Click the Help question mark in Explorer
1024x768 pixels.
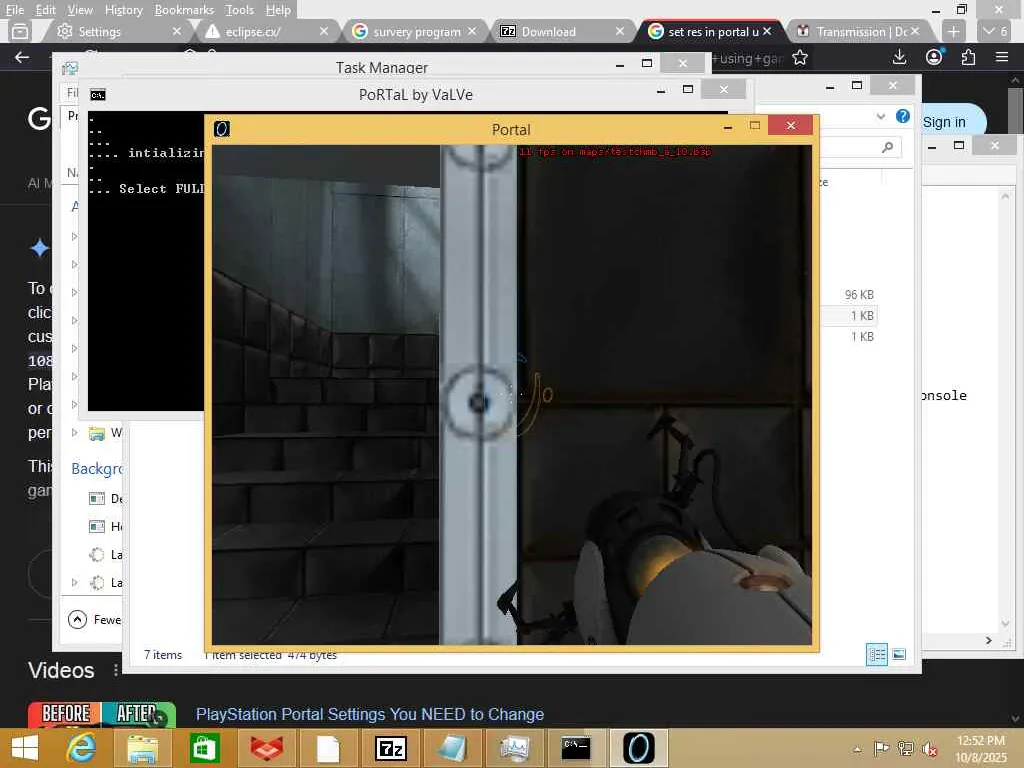click(x=903, y=116)
